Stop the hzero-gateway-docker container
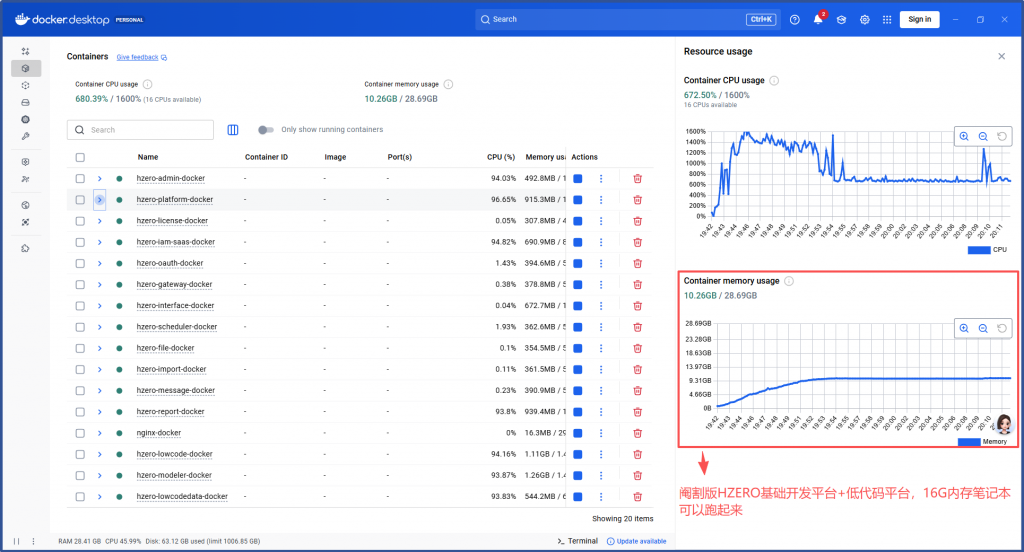Screen dimensions: 1024x552 (578, 284)
